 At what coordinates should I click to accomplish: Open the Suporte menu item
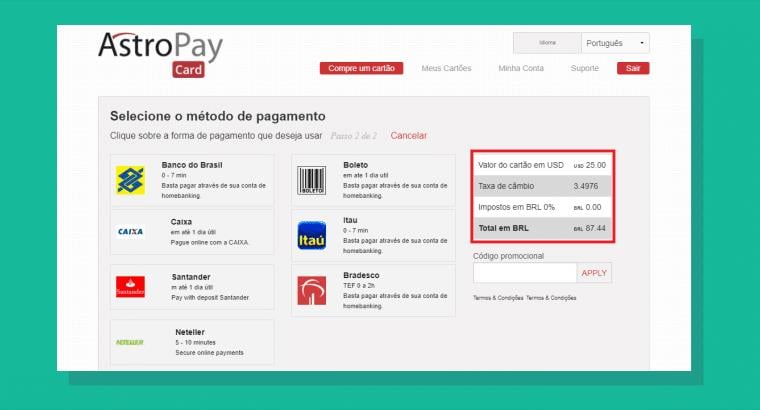(585, 68)
